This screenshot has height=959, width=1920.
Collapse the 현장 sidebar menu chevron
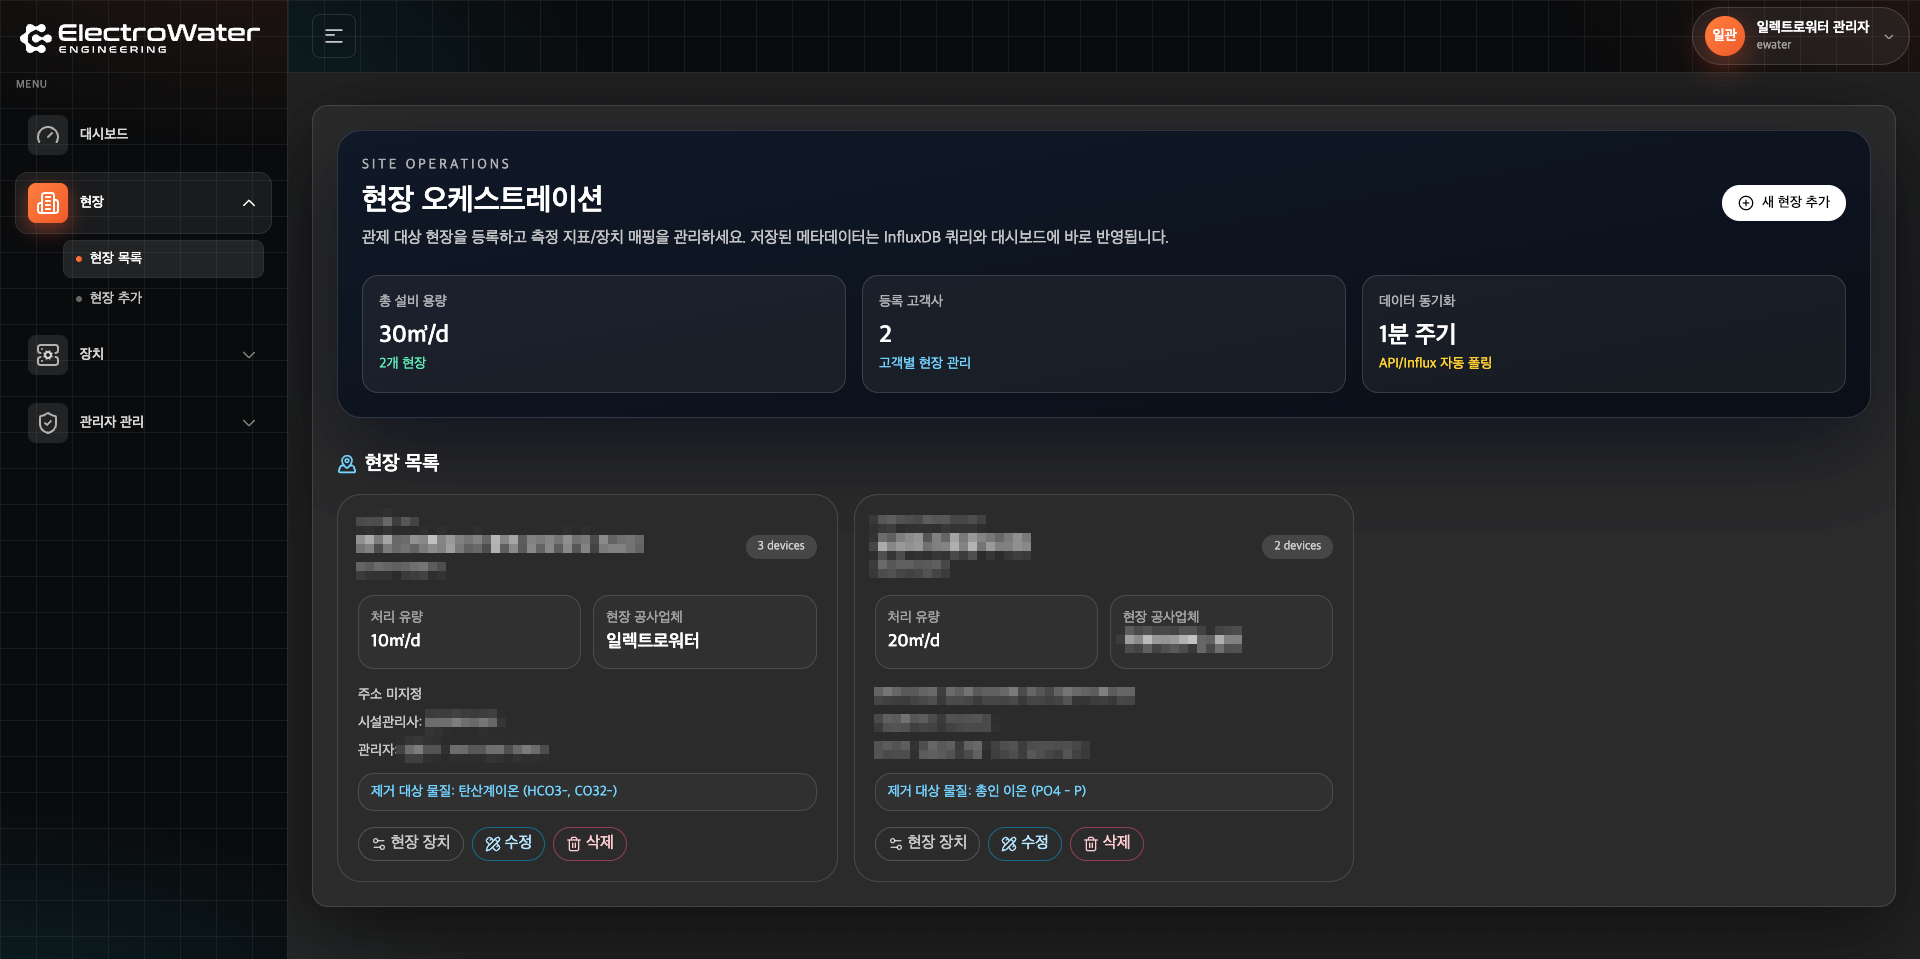(x=249, y=203)
